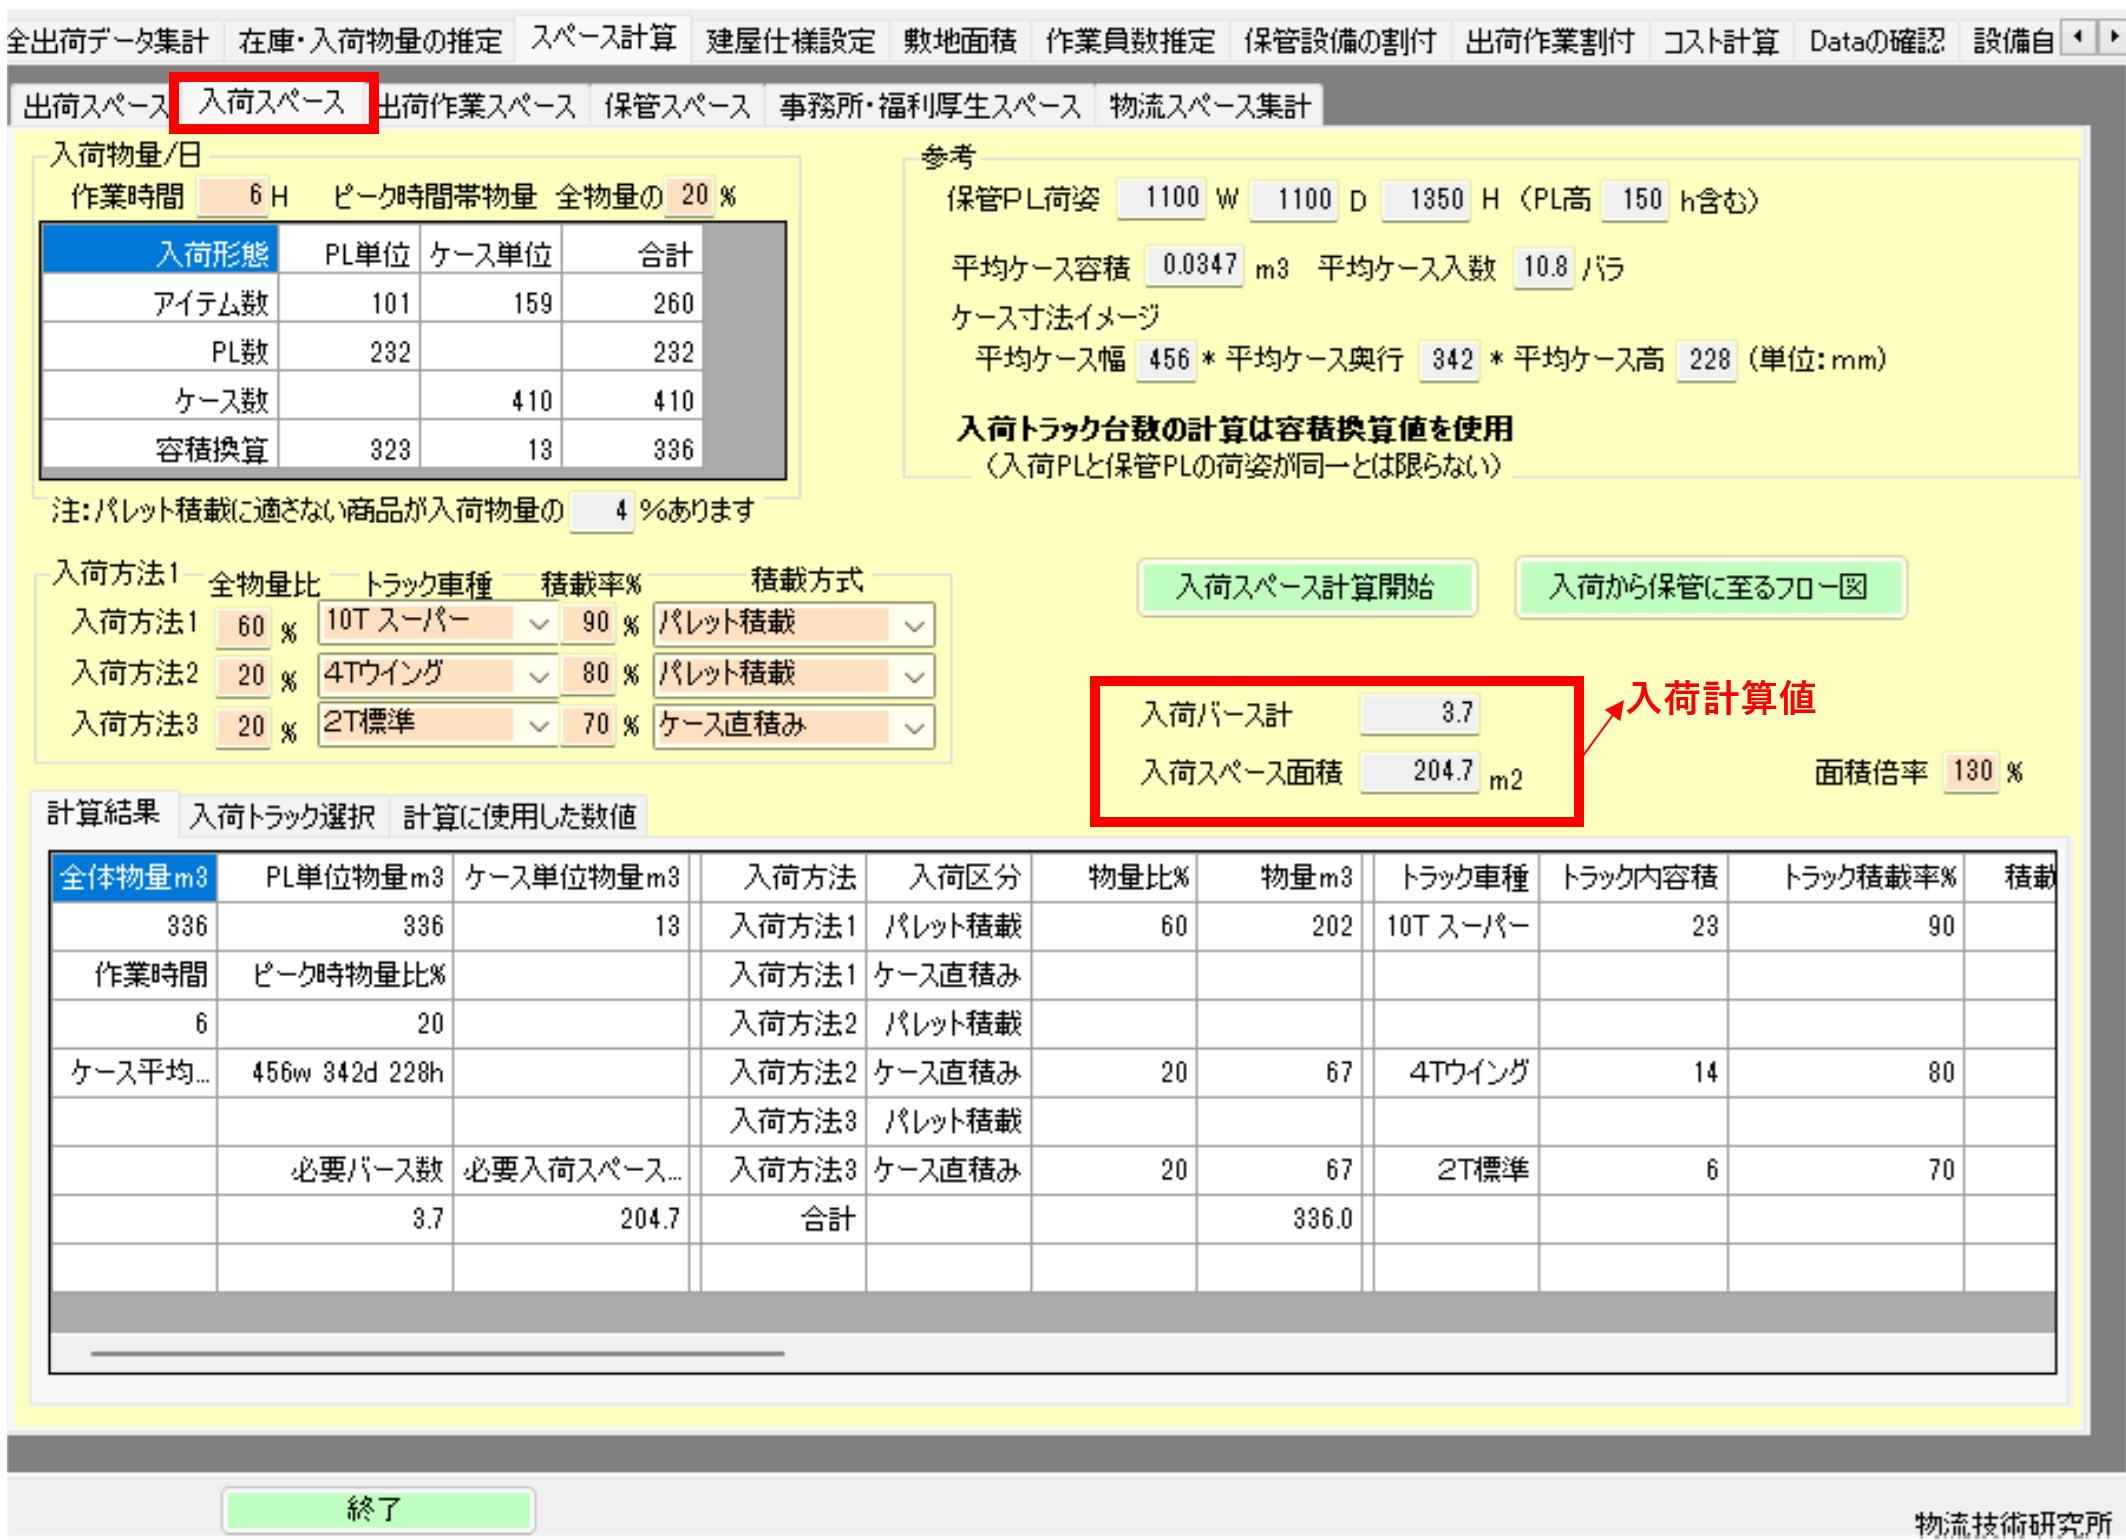Open 物流スペース集計 tab
Viewport: 2126px width, 1540px height.
(1209, 106)
